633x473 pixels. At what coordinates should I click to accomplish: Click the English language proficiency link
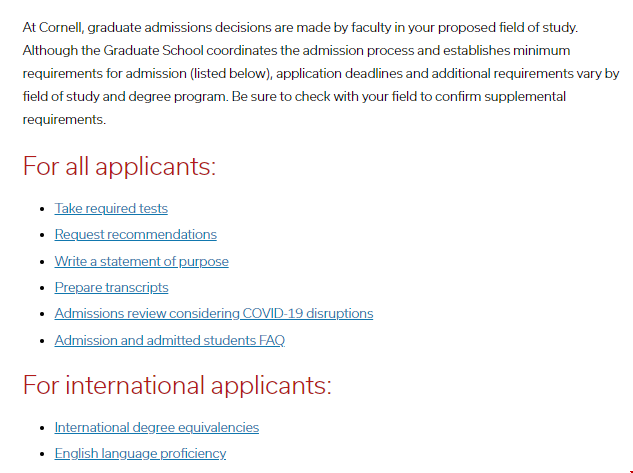coord(140,454)
